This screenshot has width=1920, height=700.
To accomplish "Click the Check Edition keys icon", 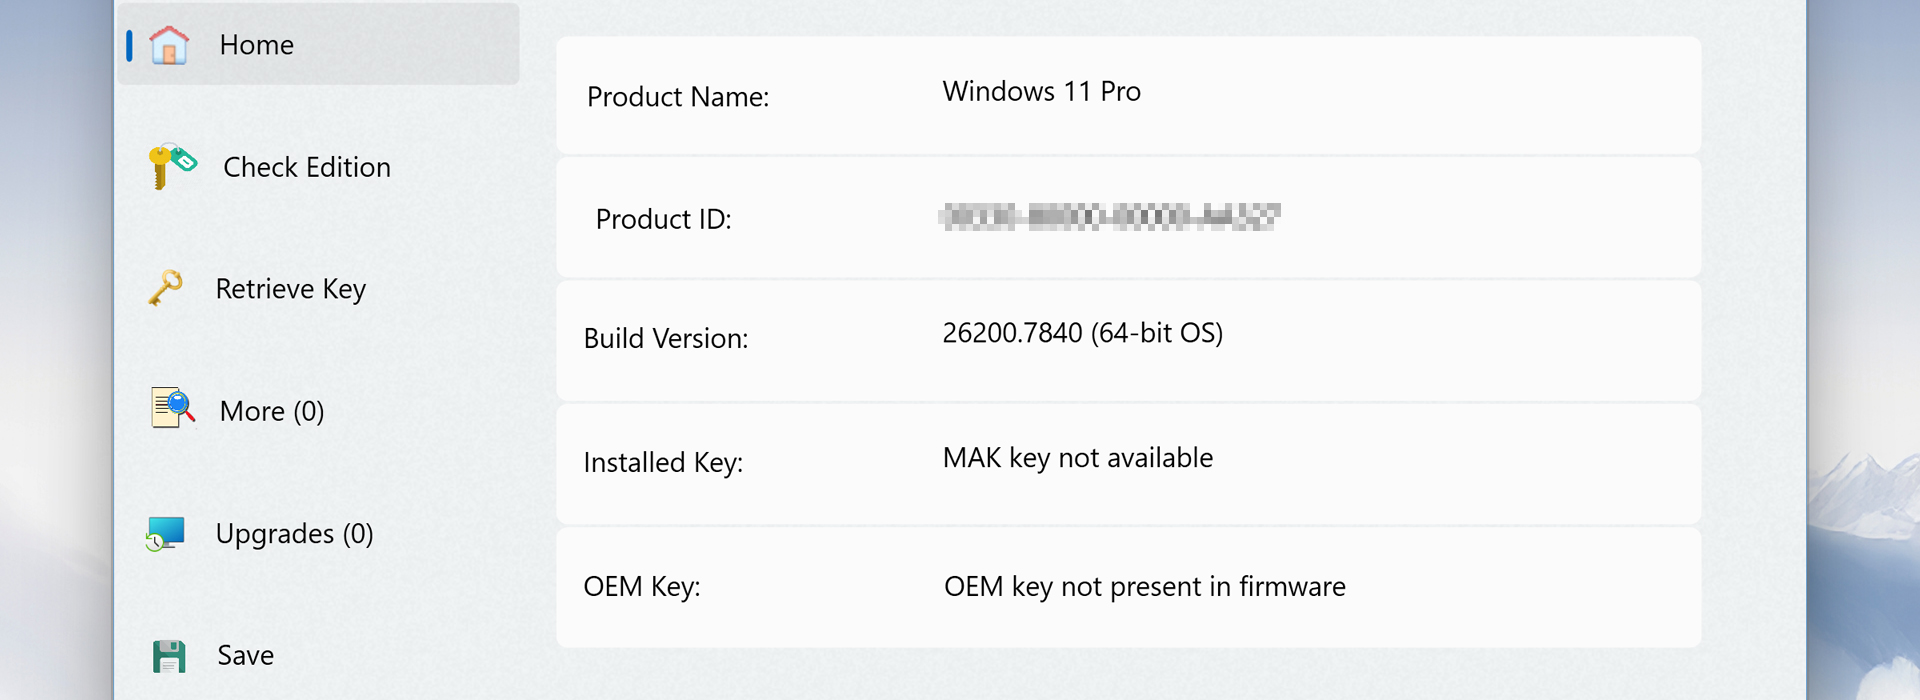I will (x=171, y=165).
